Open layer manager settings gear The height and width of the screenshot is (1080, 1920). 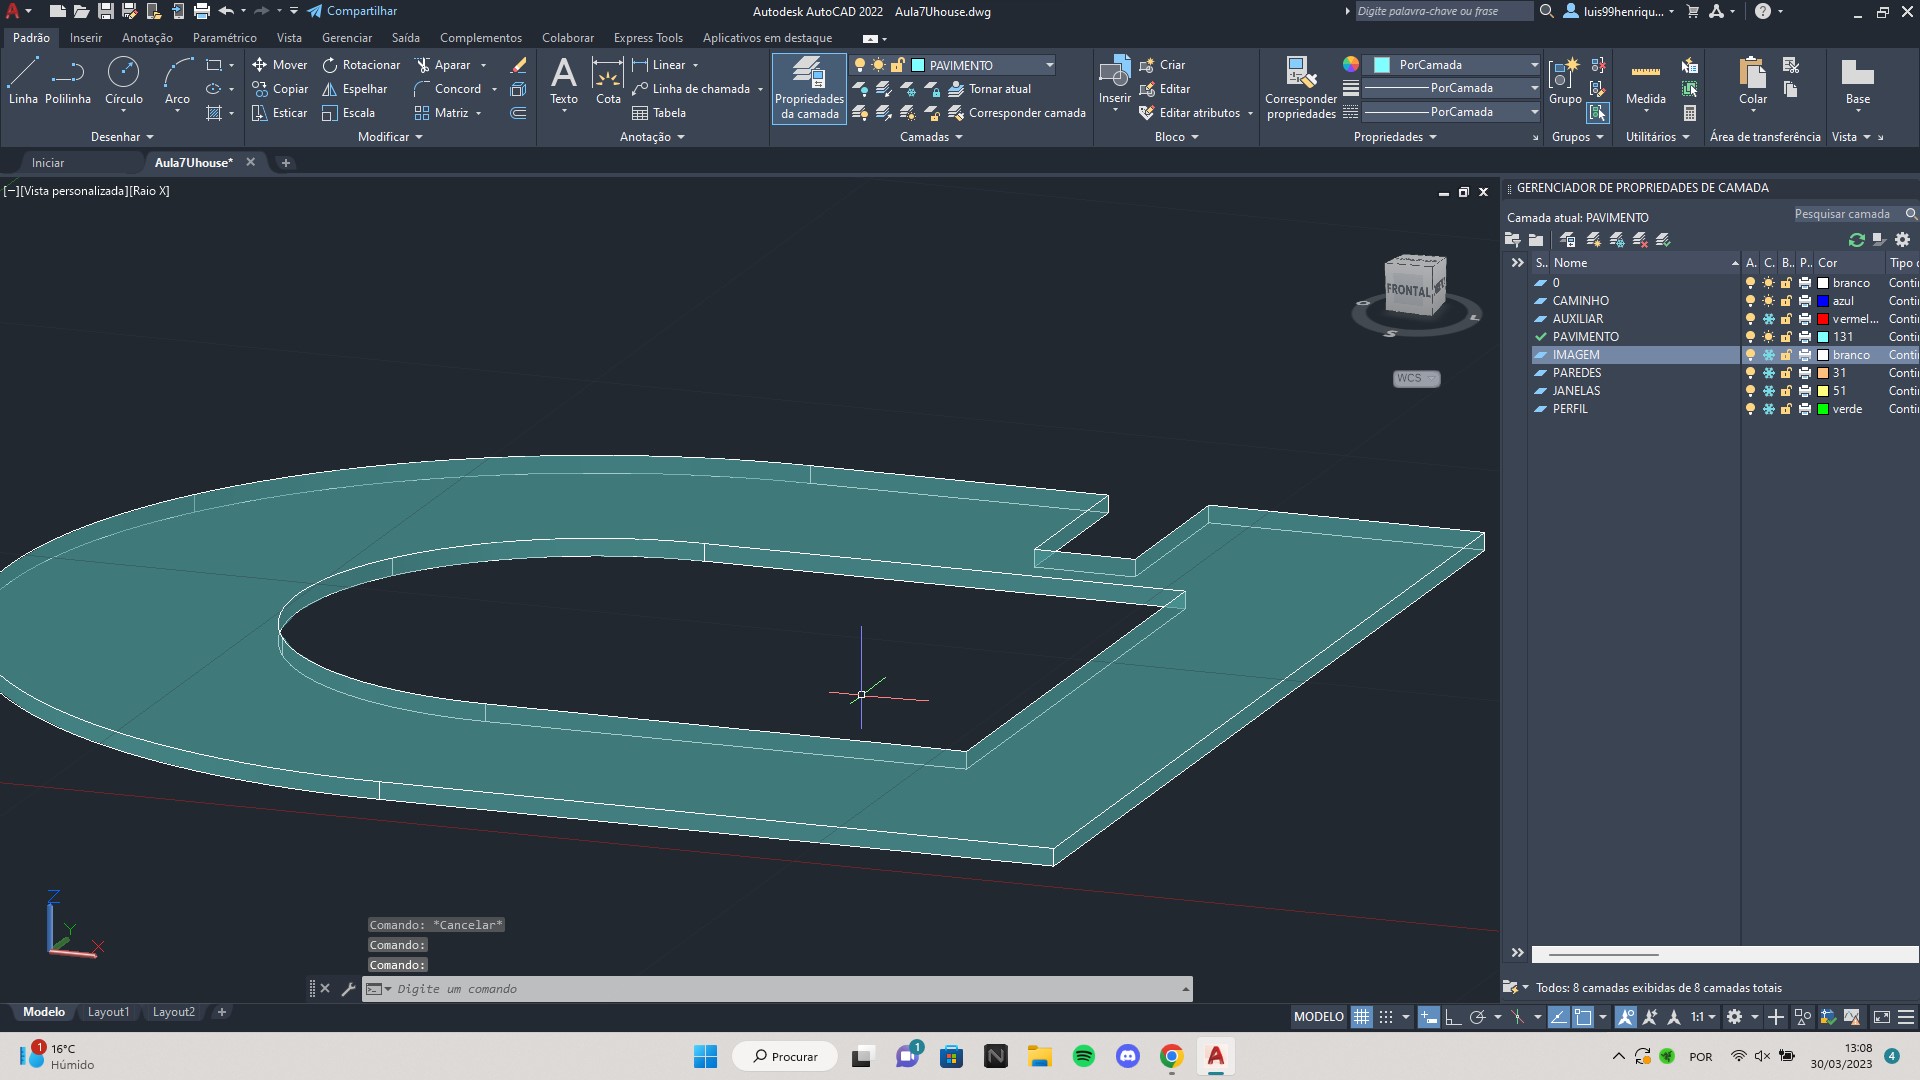(1902, 240)
